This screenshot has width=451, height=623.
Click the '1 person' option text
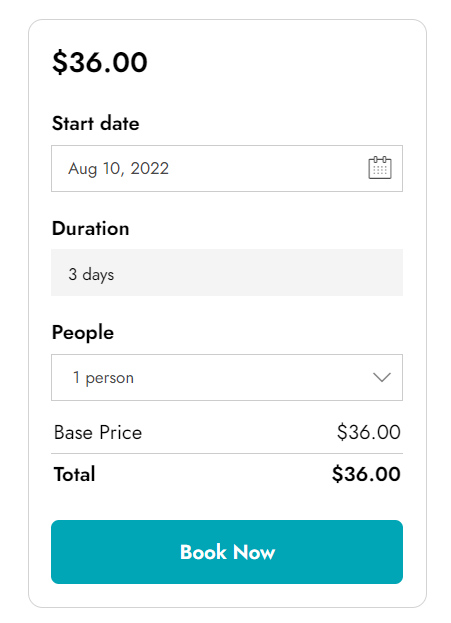click(103, 378)
